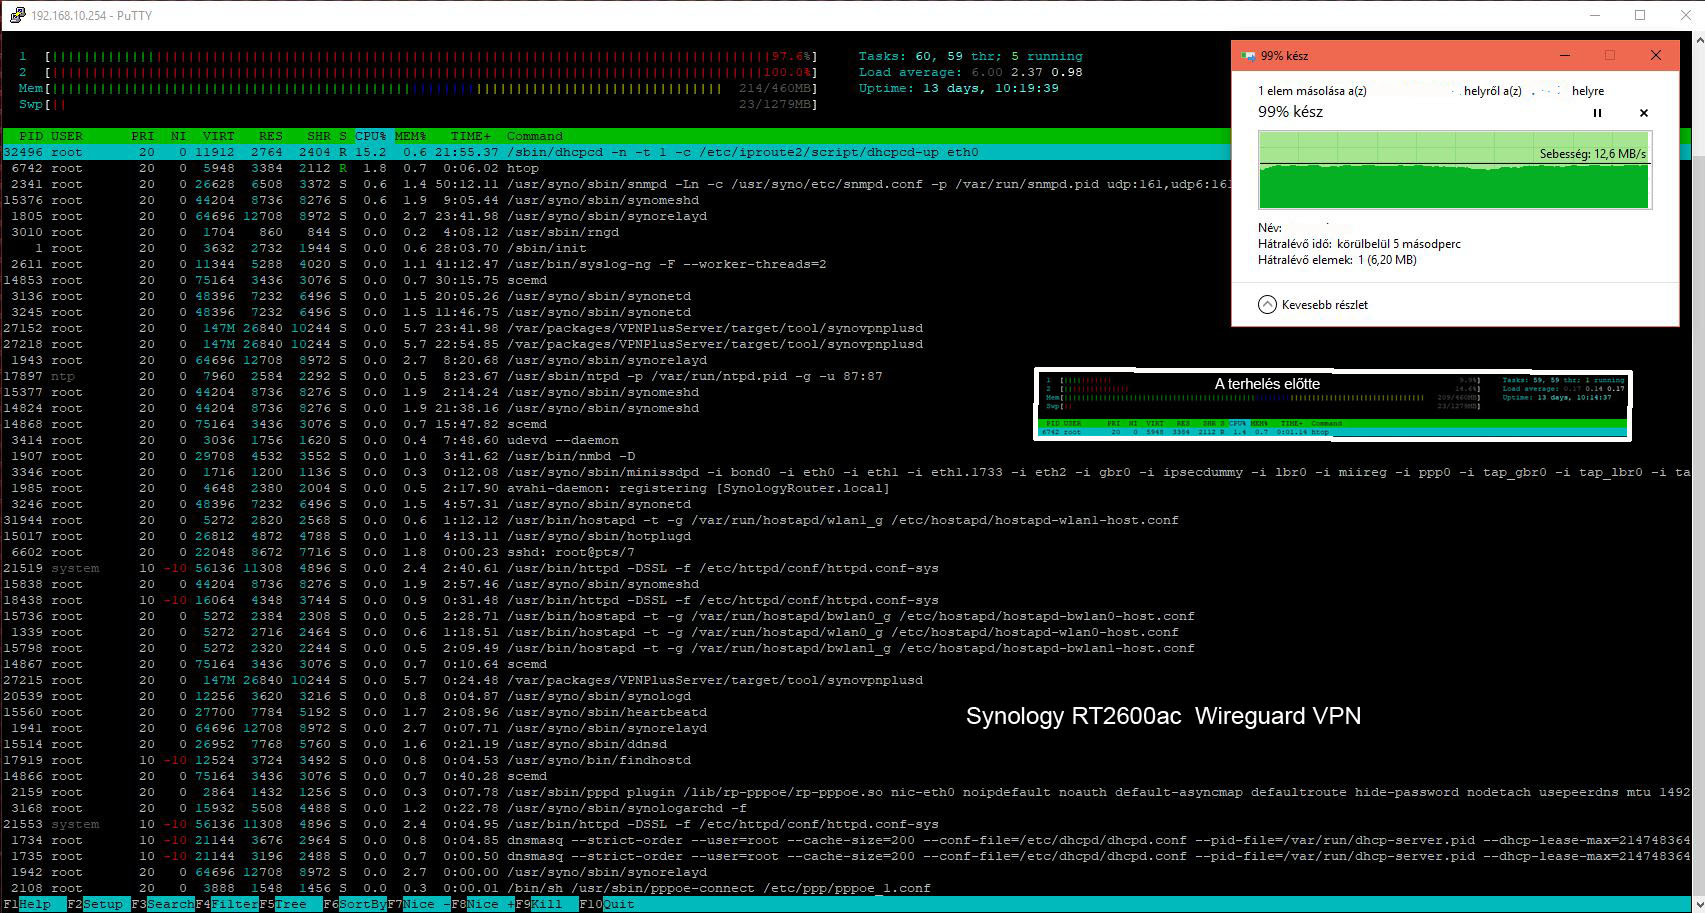Image resolution: width=1705 pixels, height=913 pixels.
Task: Maximize the PuTTY window
Action: click(1640, 15)
